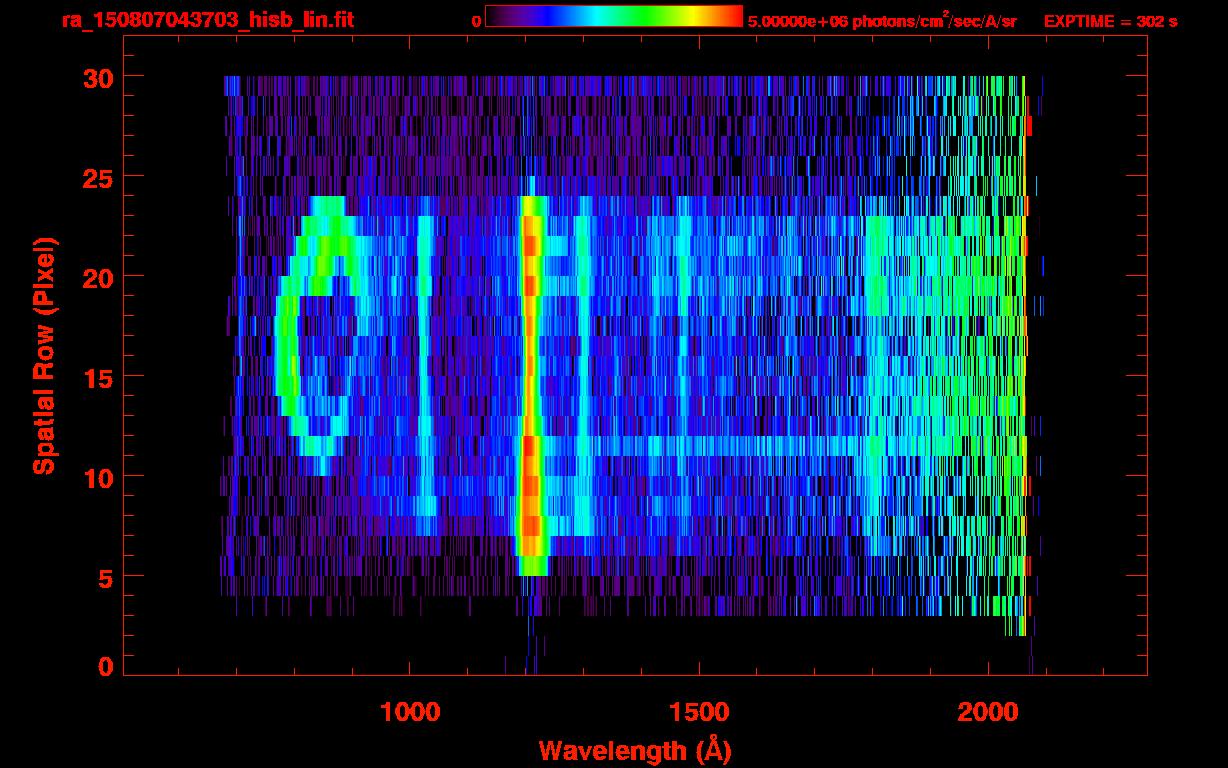Image resolution: width=1228 pixels, height=768 pixels.
Task: Click the color bar minimum value 0
Action: point(477,21)
